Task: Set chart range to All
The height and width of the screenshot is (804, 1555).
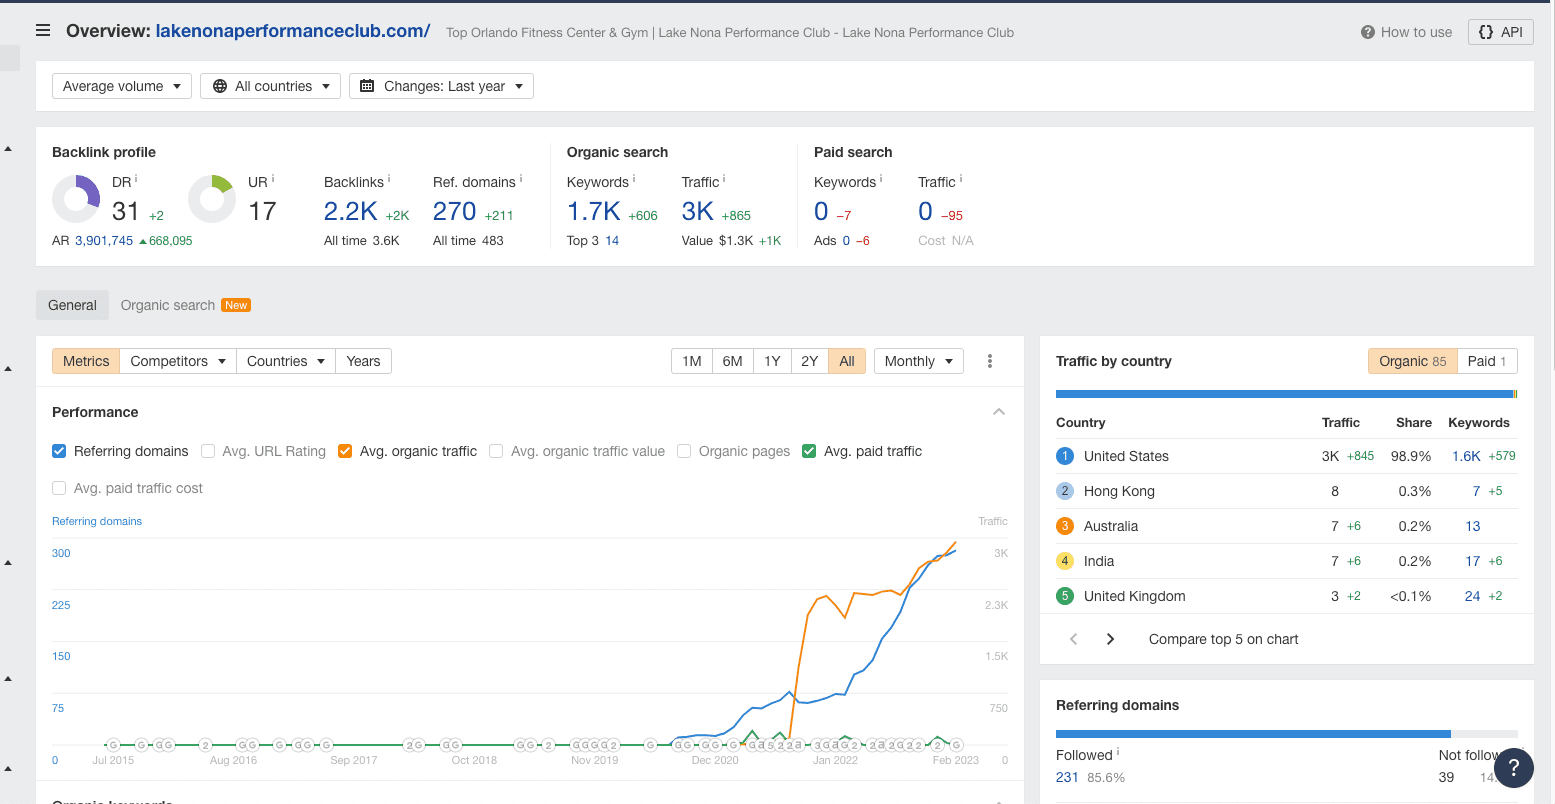Action: click(847, 361)
